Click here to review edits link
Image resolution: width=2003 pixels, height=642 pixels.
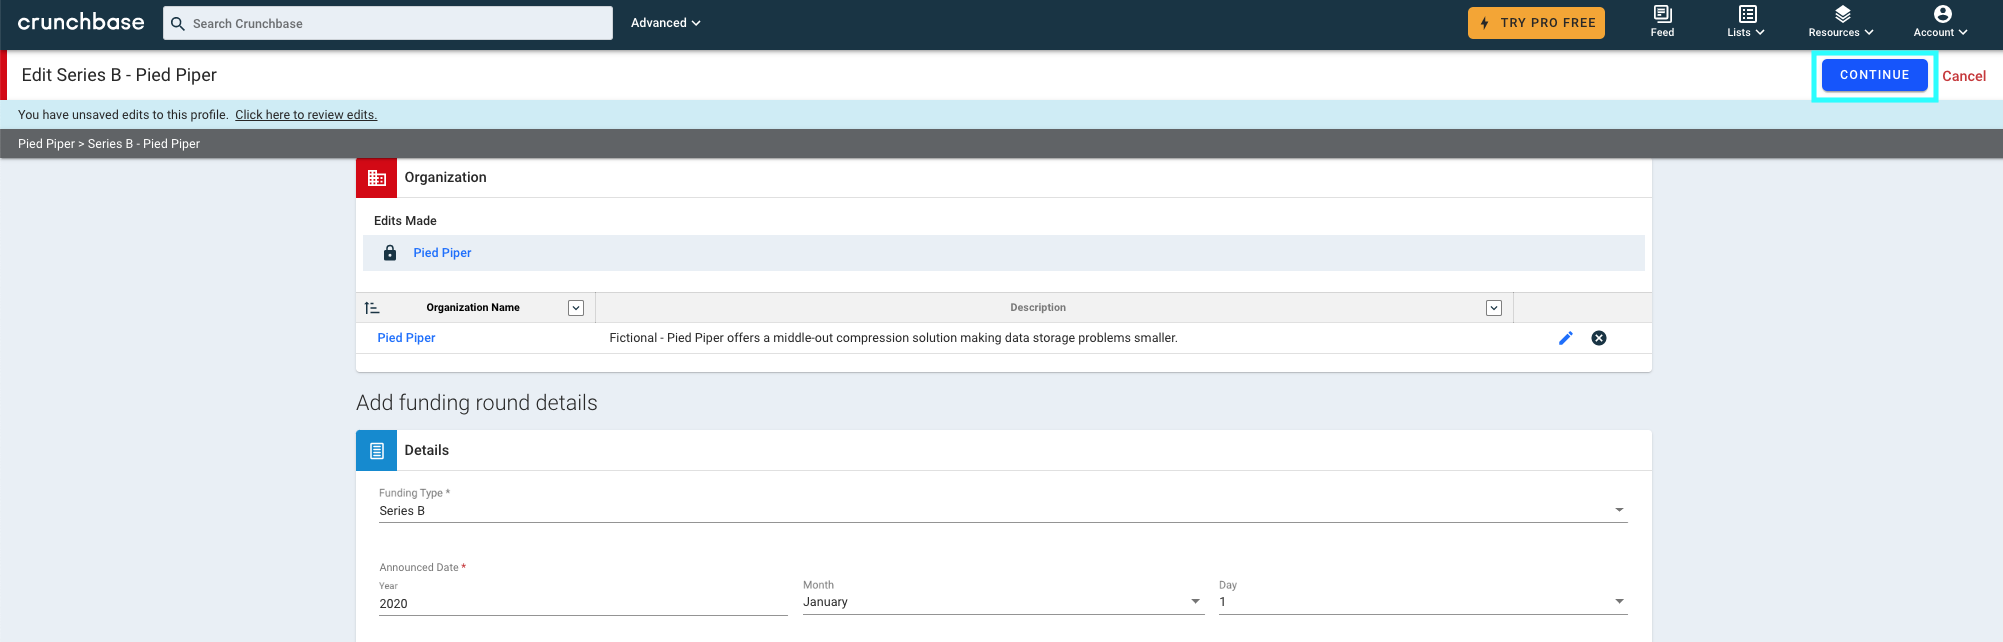point(306,115)
